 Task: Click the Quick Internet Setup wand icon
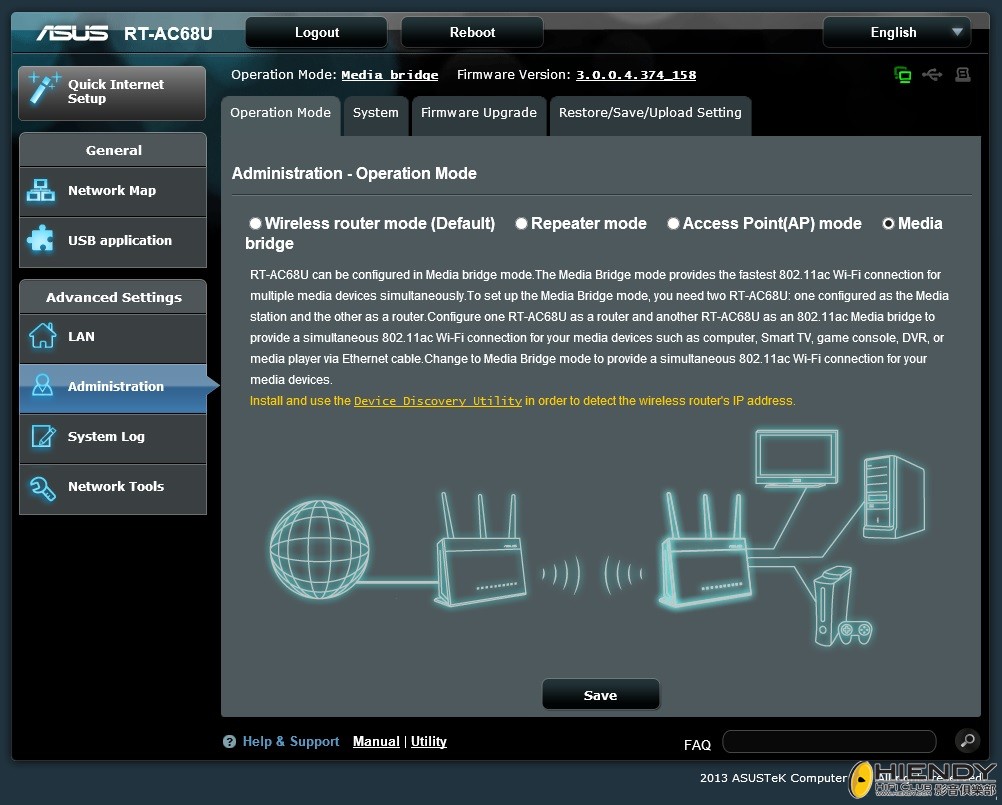pos(43,89)
